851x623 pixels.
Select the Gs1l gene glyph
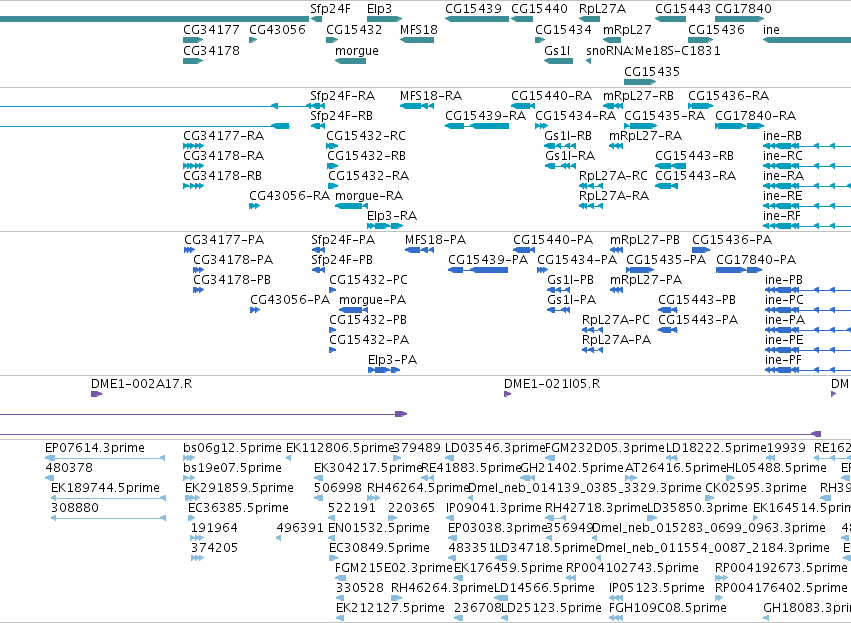pos(558,61)
